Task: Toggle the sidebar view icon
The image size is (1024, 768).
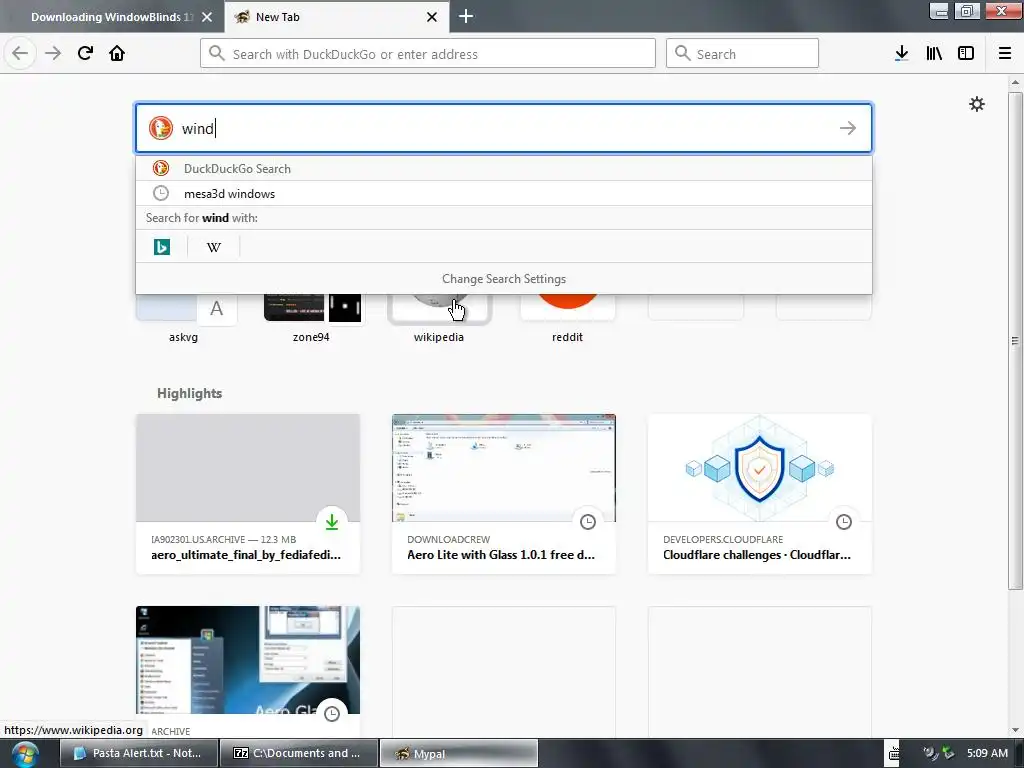Action: point(966,53)
